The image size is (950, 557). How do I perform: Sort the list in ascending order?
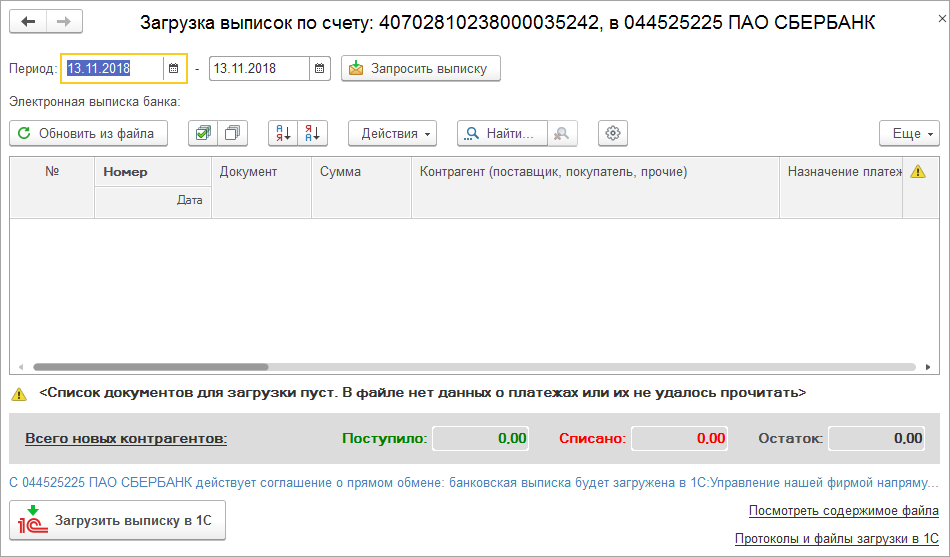(284, 133)
